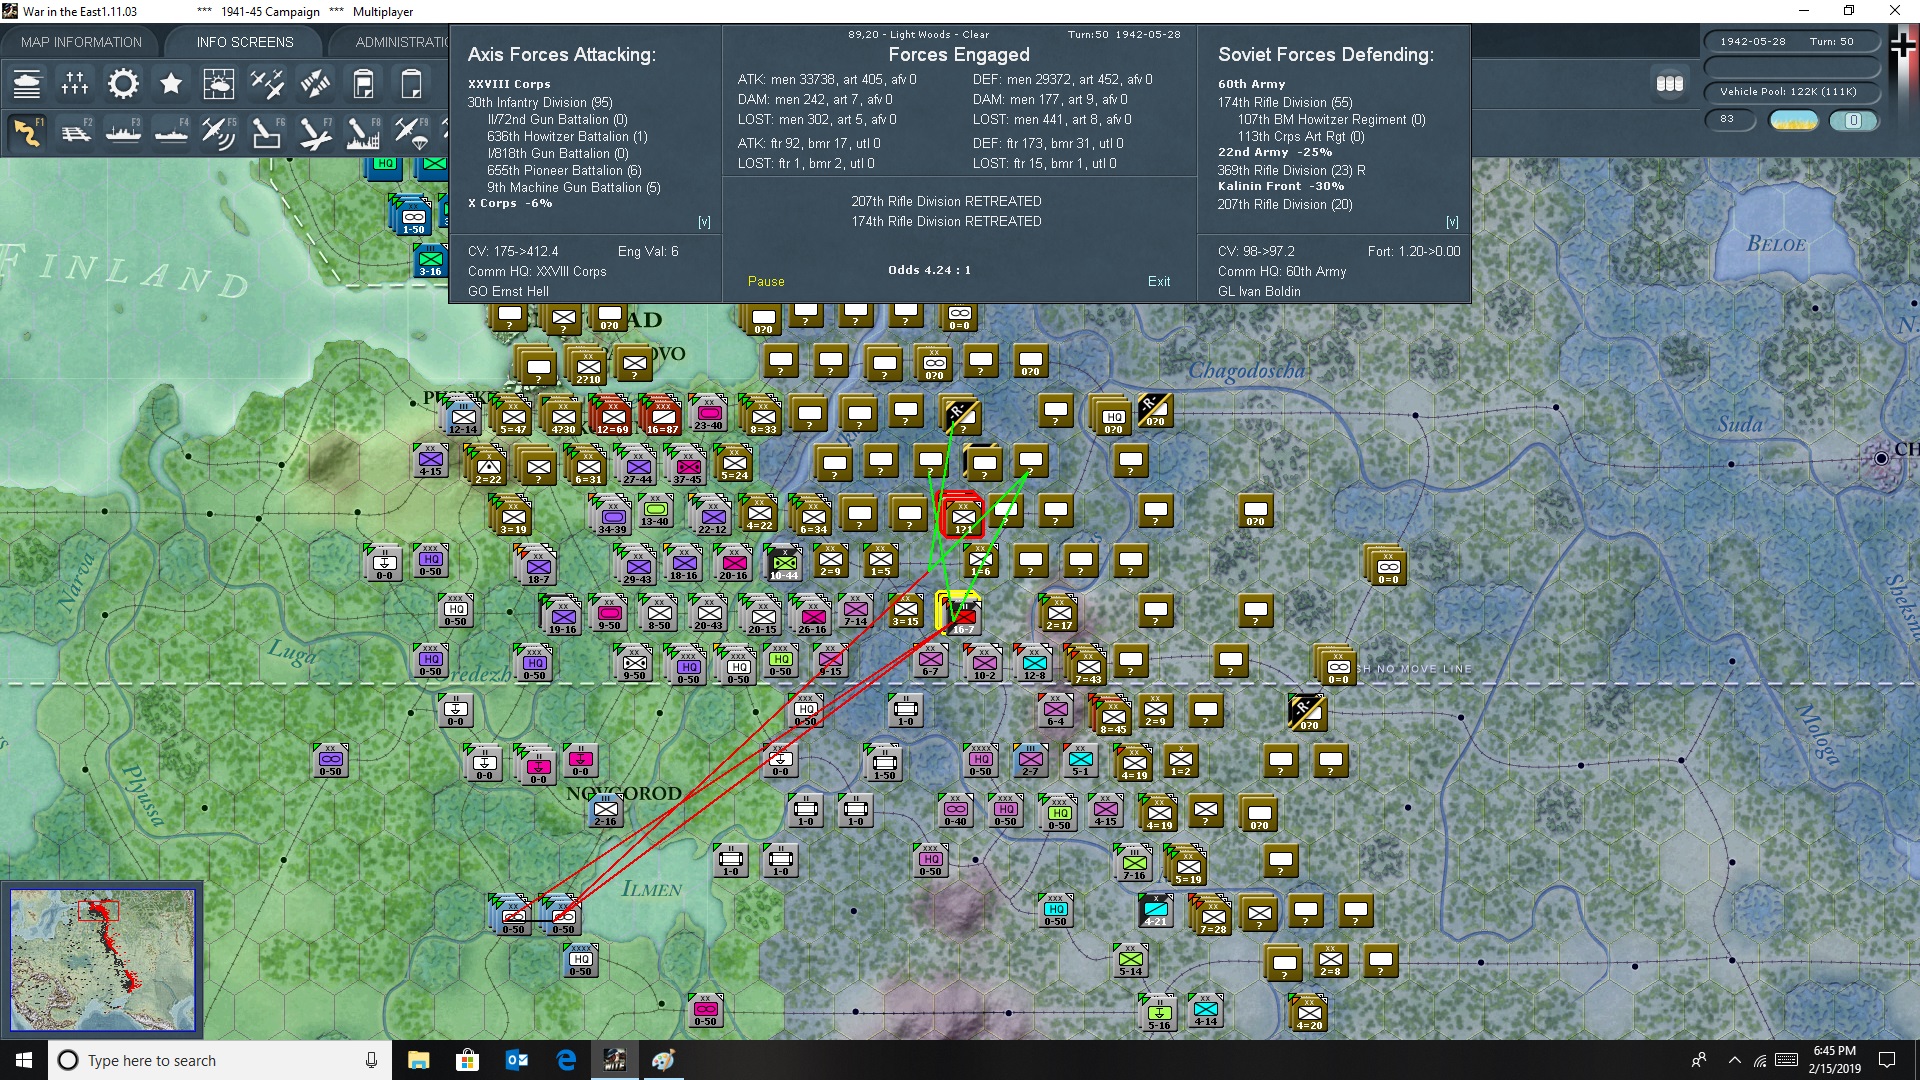The height and width of the screenshot is (1080, 1920).
Task: Click the clipboard icon with the flag
Action: (363, 84)
